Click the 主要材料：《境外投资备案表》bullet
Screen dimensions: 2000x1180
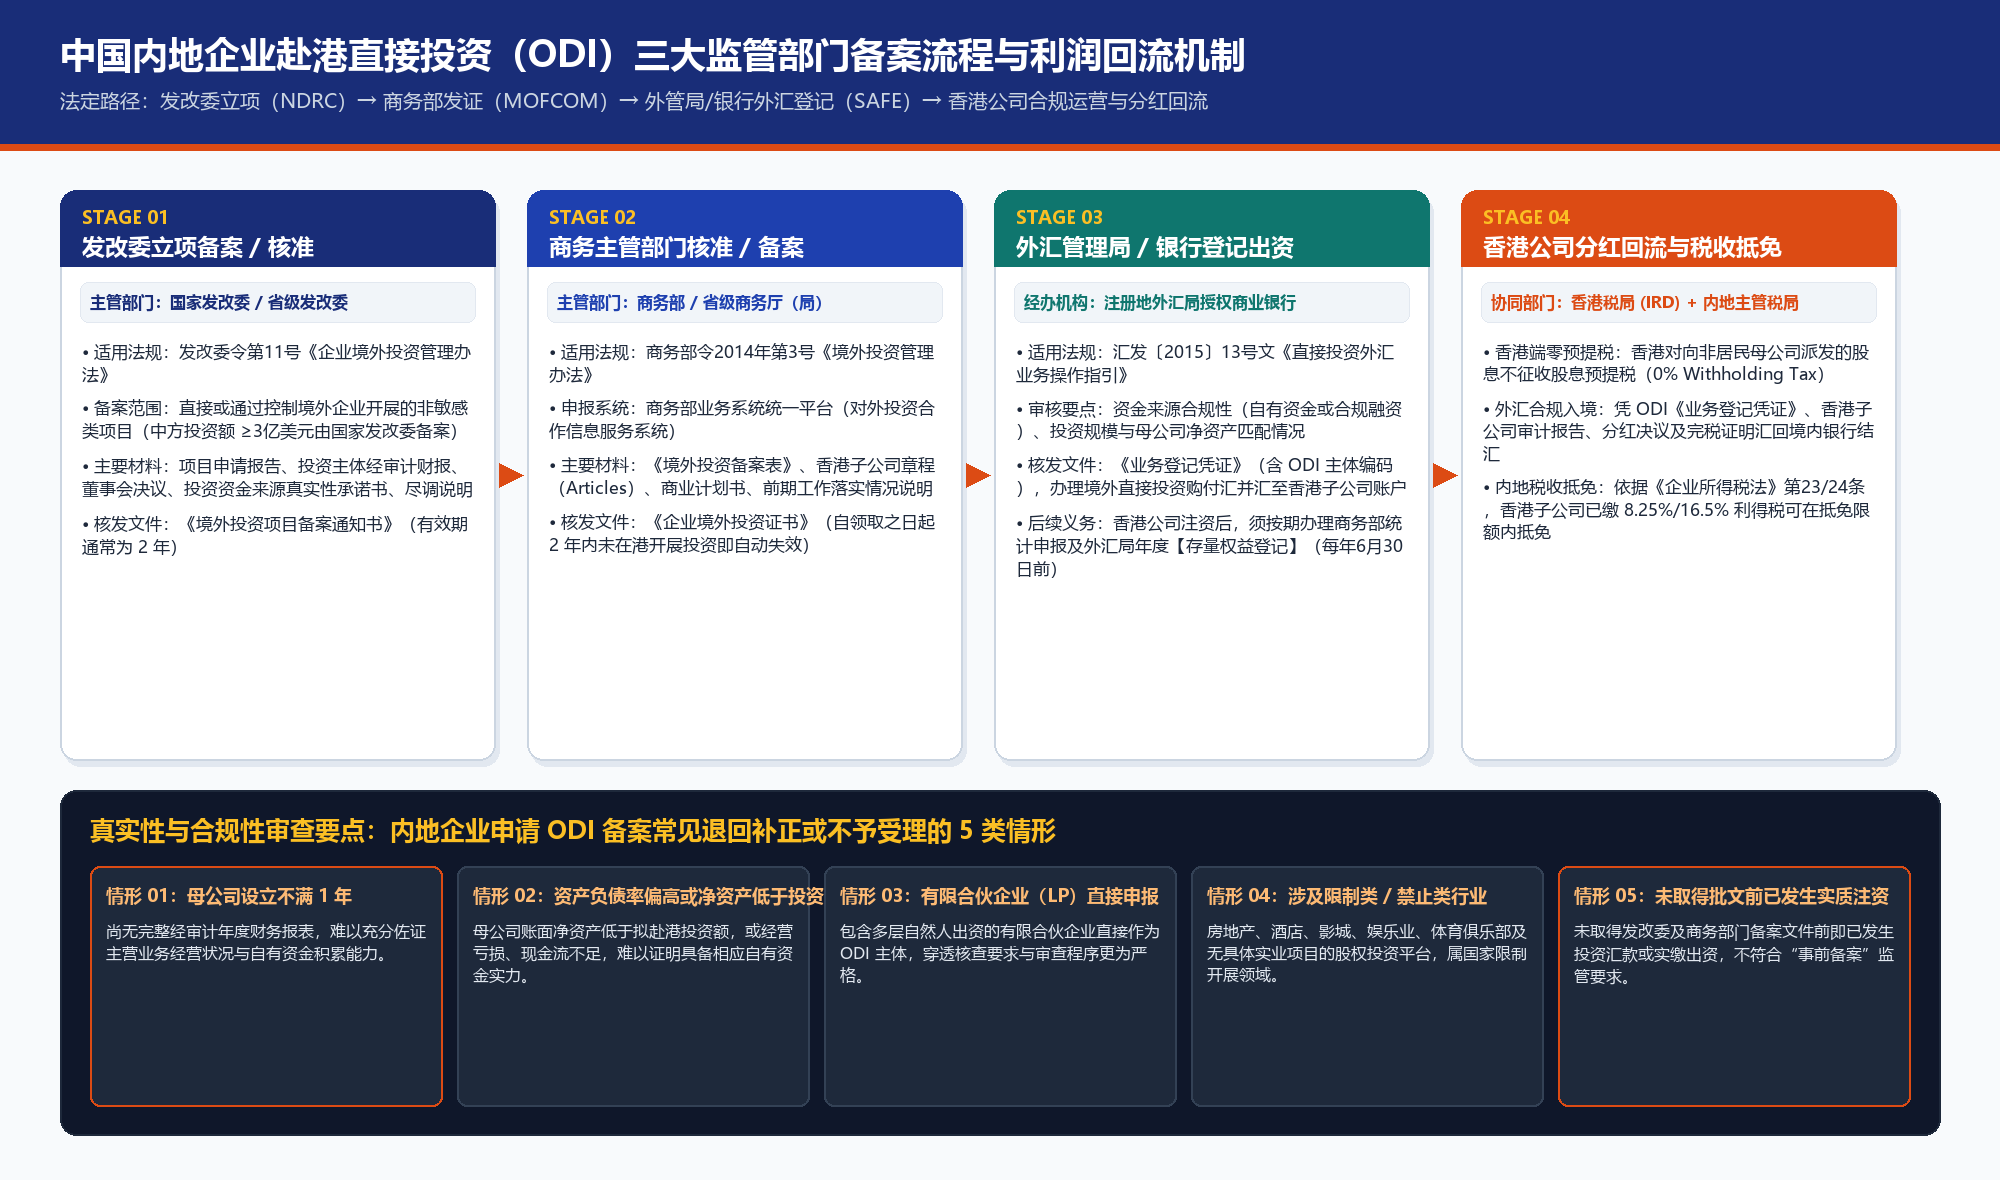(742, 476)
